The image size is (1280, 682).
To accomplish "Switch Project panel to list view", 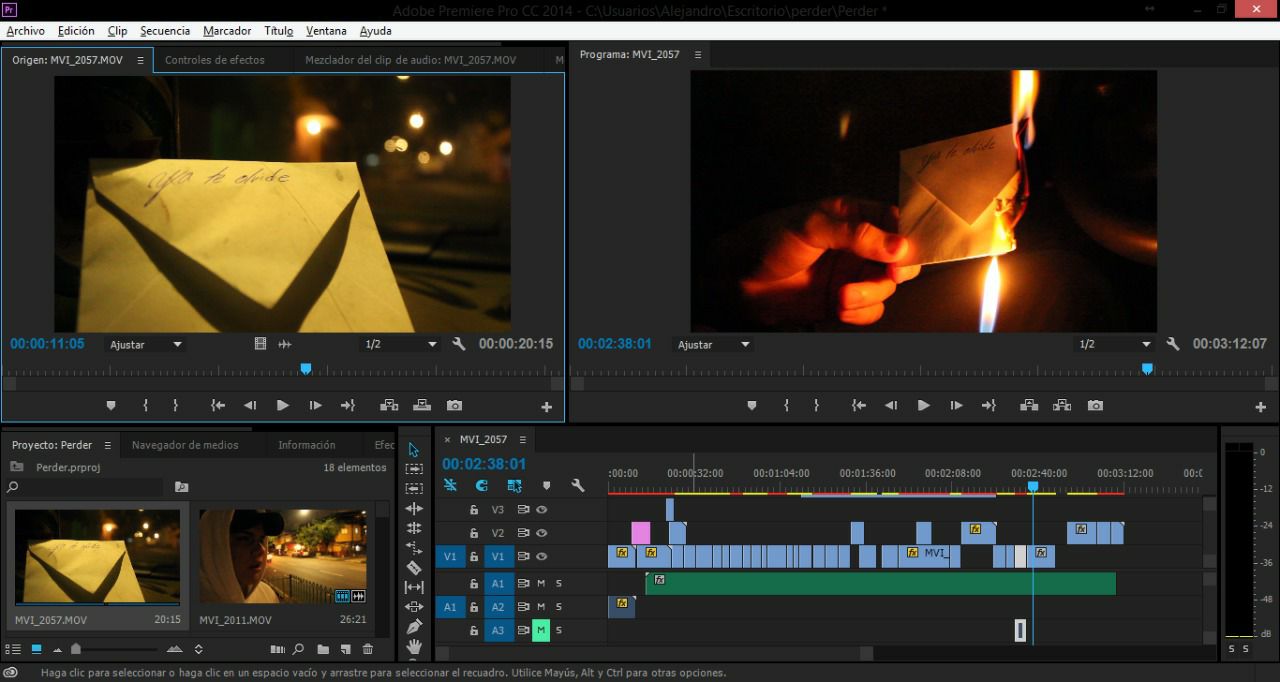I will (14, 649).
